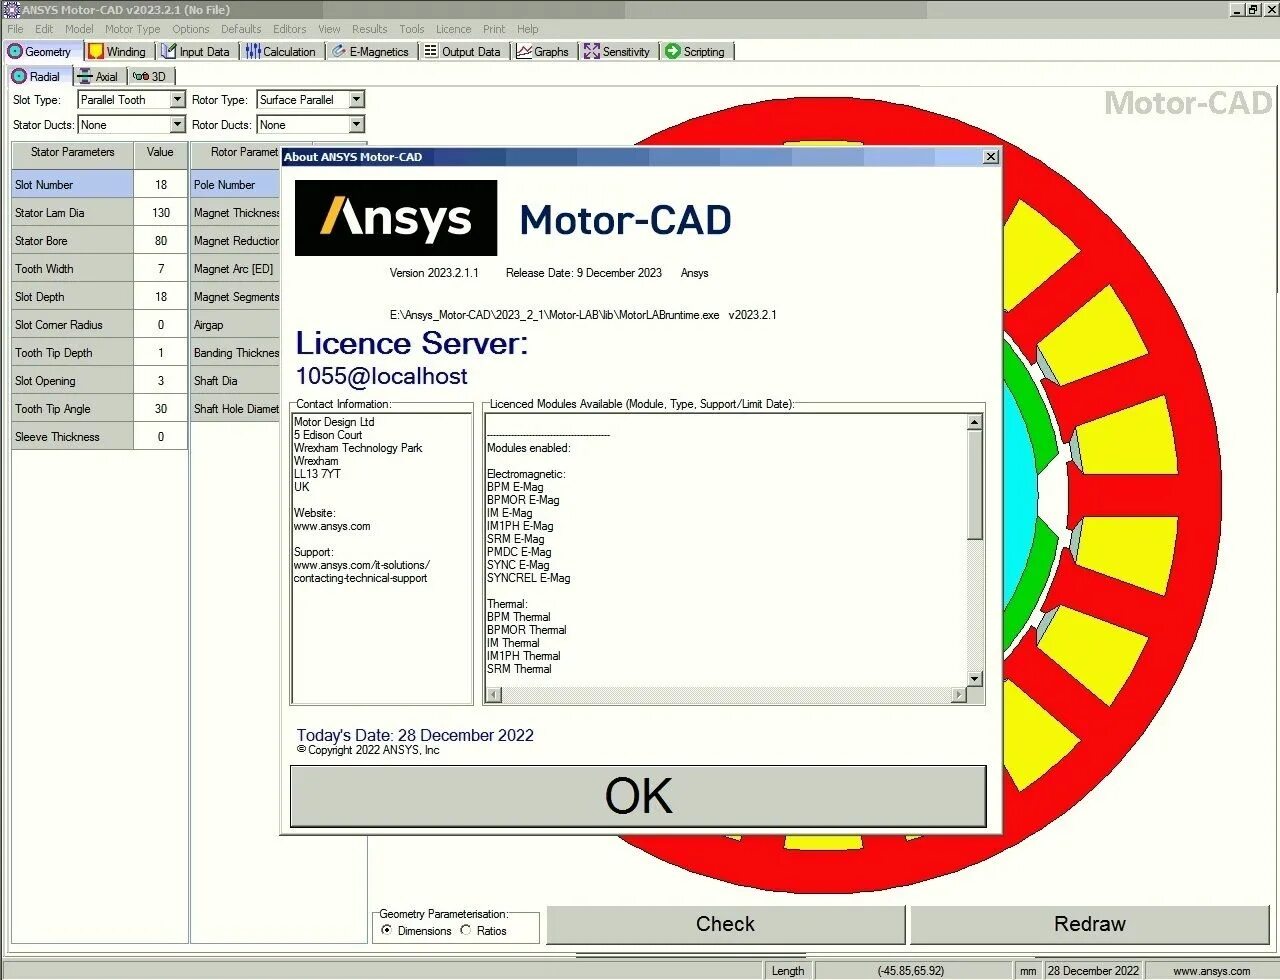The width and height of the screenshot is (1280, 980).
Task: Switch to the Output Data tab
Action: [x=463, y=51]
